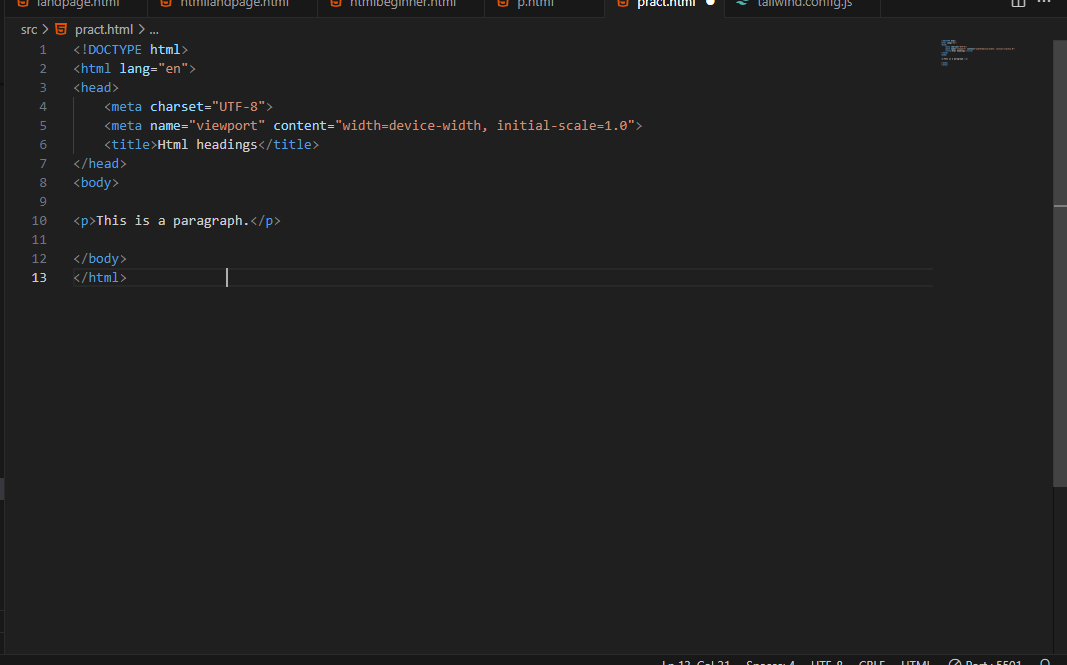The width and height of the screenshot is (1067, 665).
Task: Change the language mode via the 'HTML' status item
Action: click(x=915, y=662)
